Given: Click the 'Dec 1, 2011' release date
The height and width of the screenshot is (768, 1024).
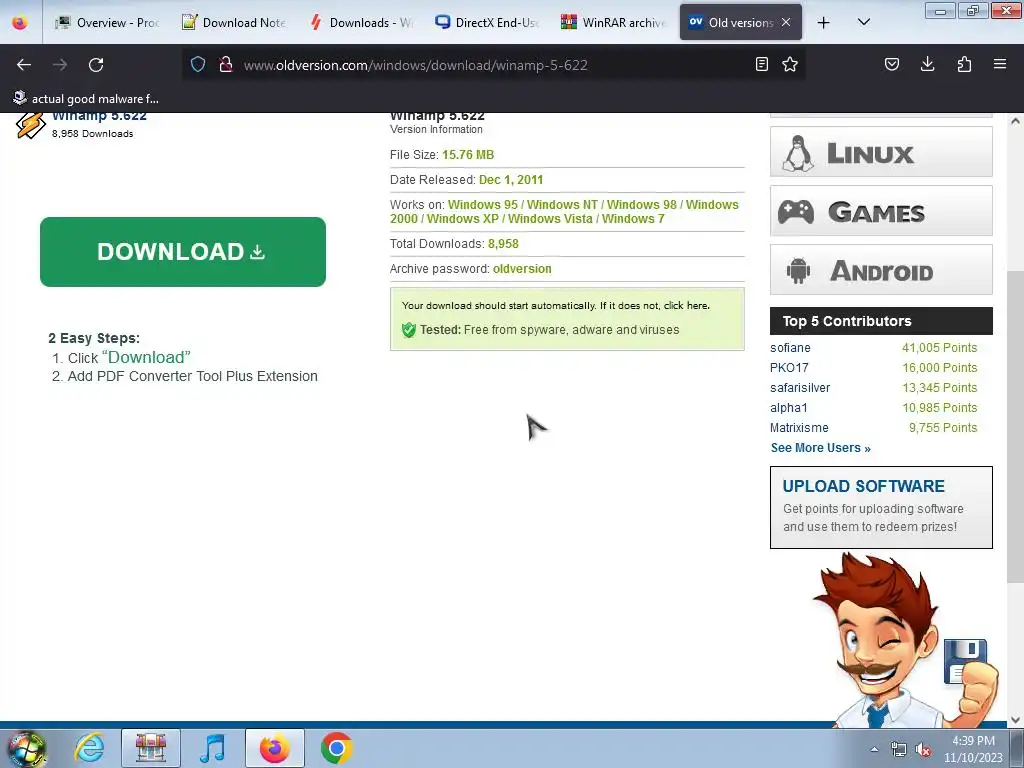Looking at the screenshot, I should tap(511, 180).
